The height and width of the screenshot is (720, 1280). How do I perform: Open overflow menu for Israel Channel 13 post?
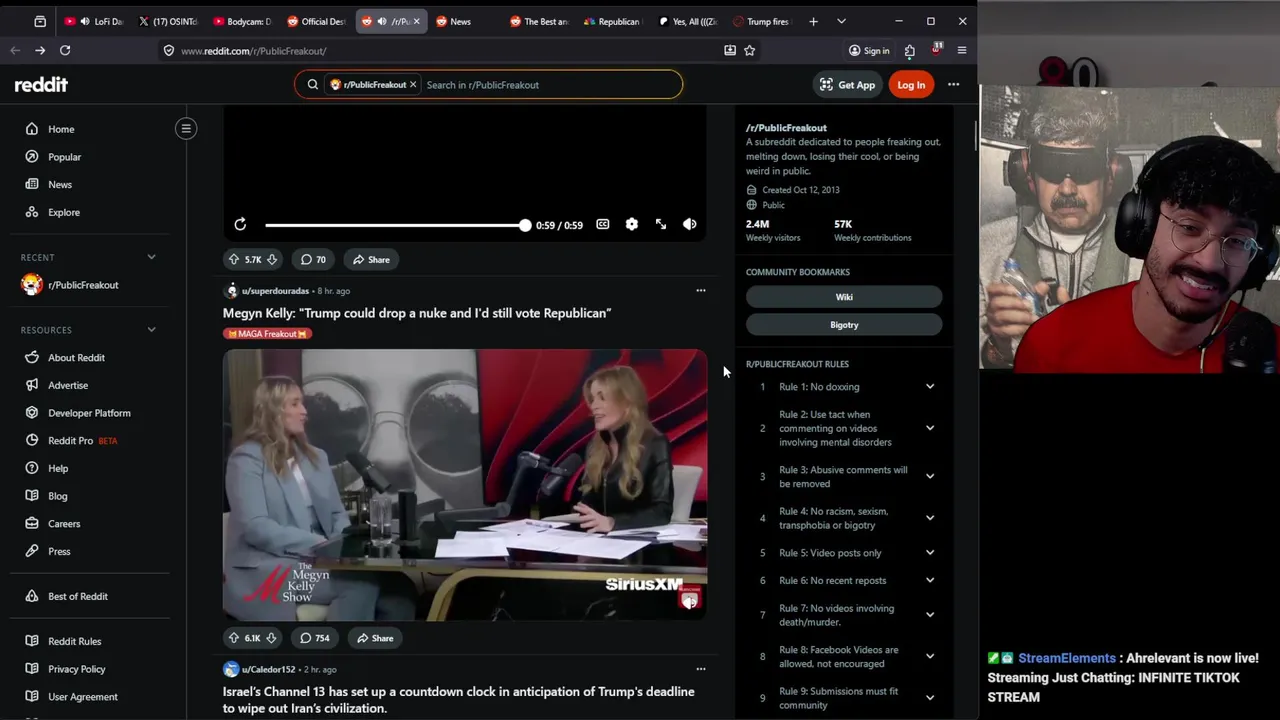pyautogui.click(x=700, y=669)
